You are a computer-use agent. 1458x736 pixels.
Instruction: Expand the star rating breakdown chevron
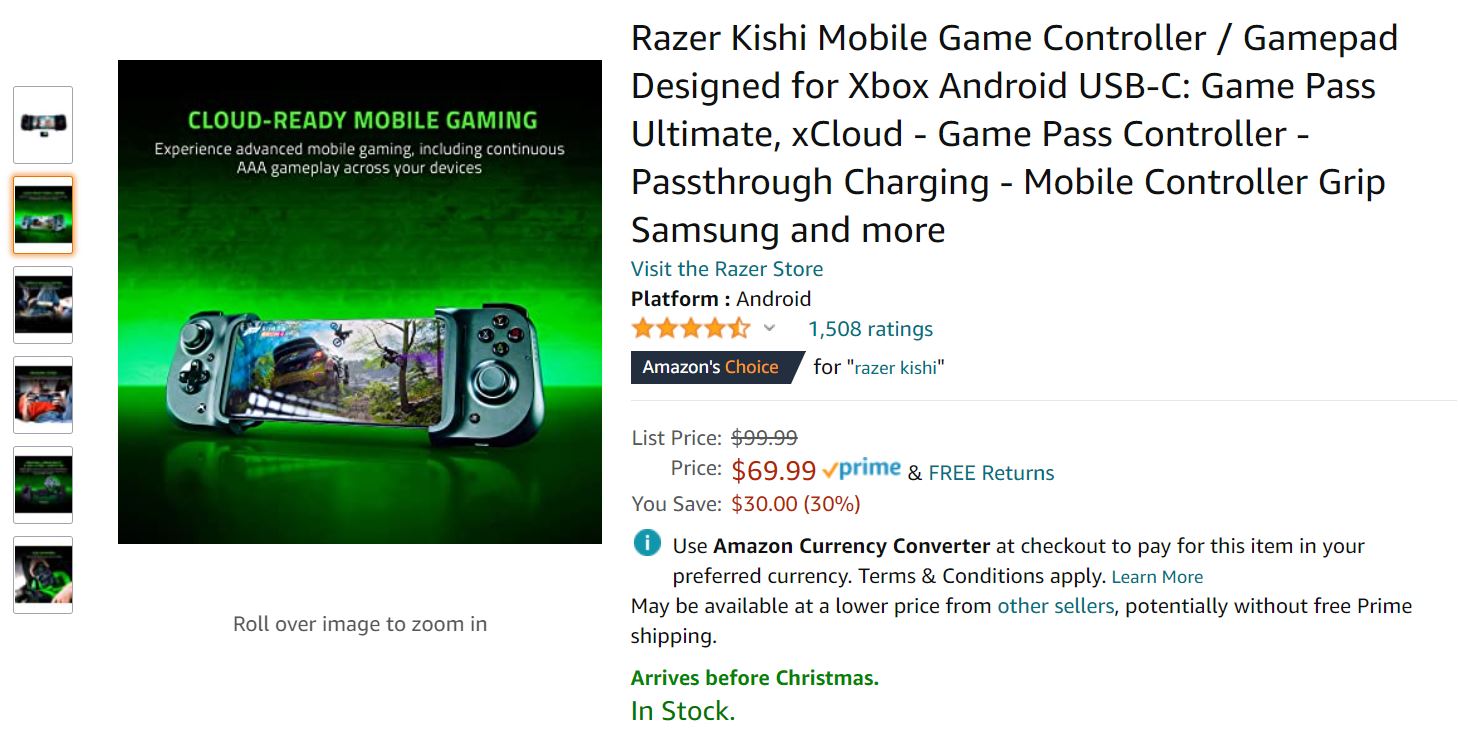click(769, 328)
